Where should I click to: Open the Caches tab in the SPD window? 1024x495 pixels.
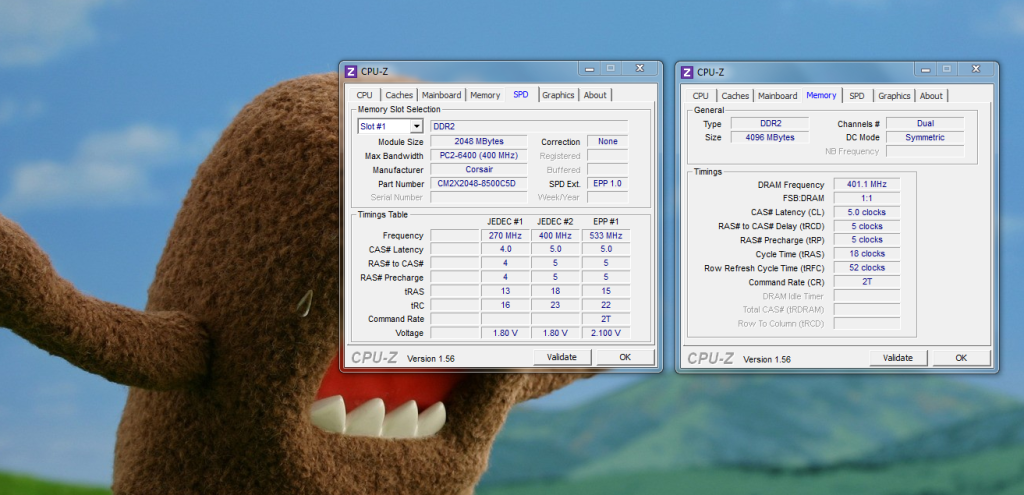(399, 95)
